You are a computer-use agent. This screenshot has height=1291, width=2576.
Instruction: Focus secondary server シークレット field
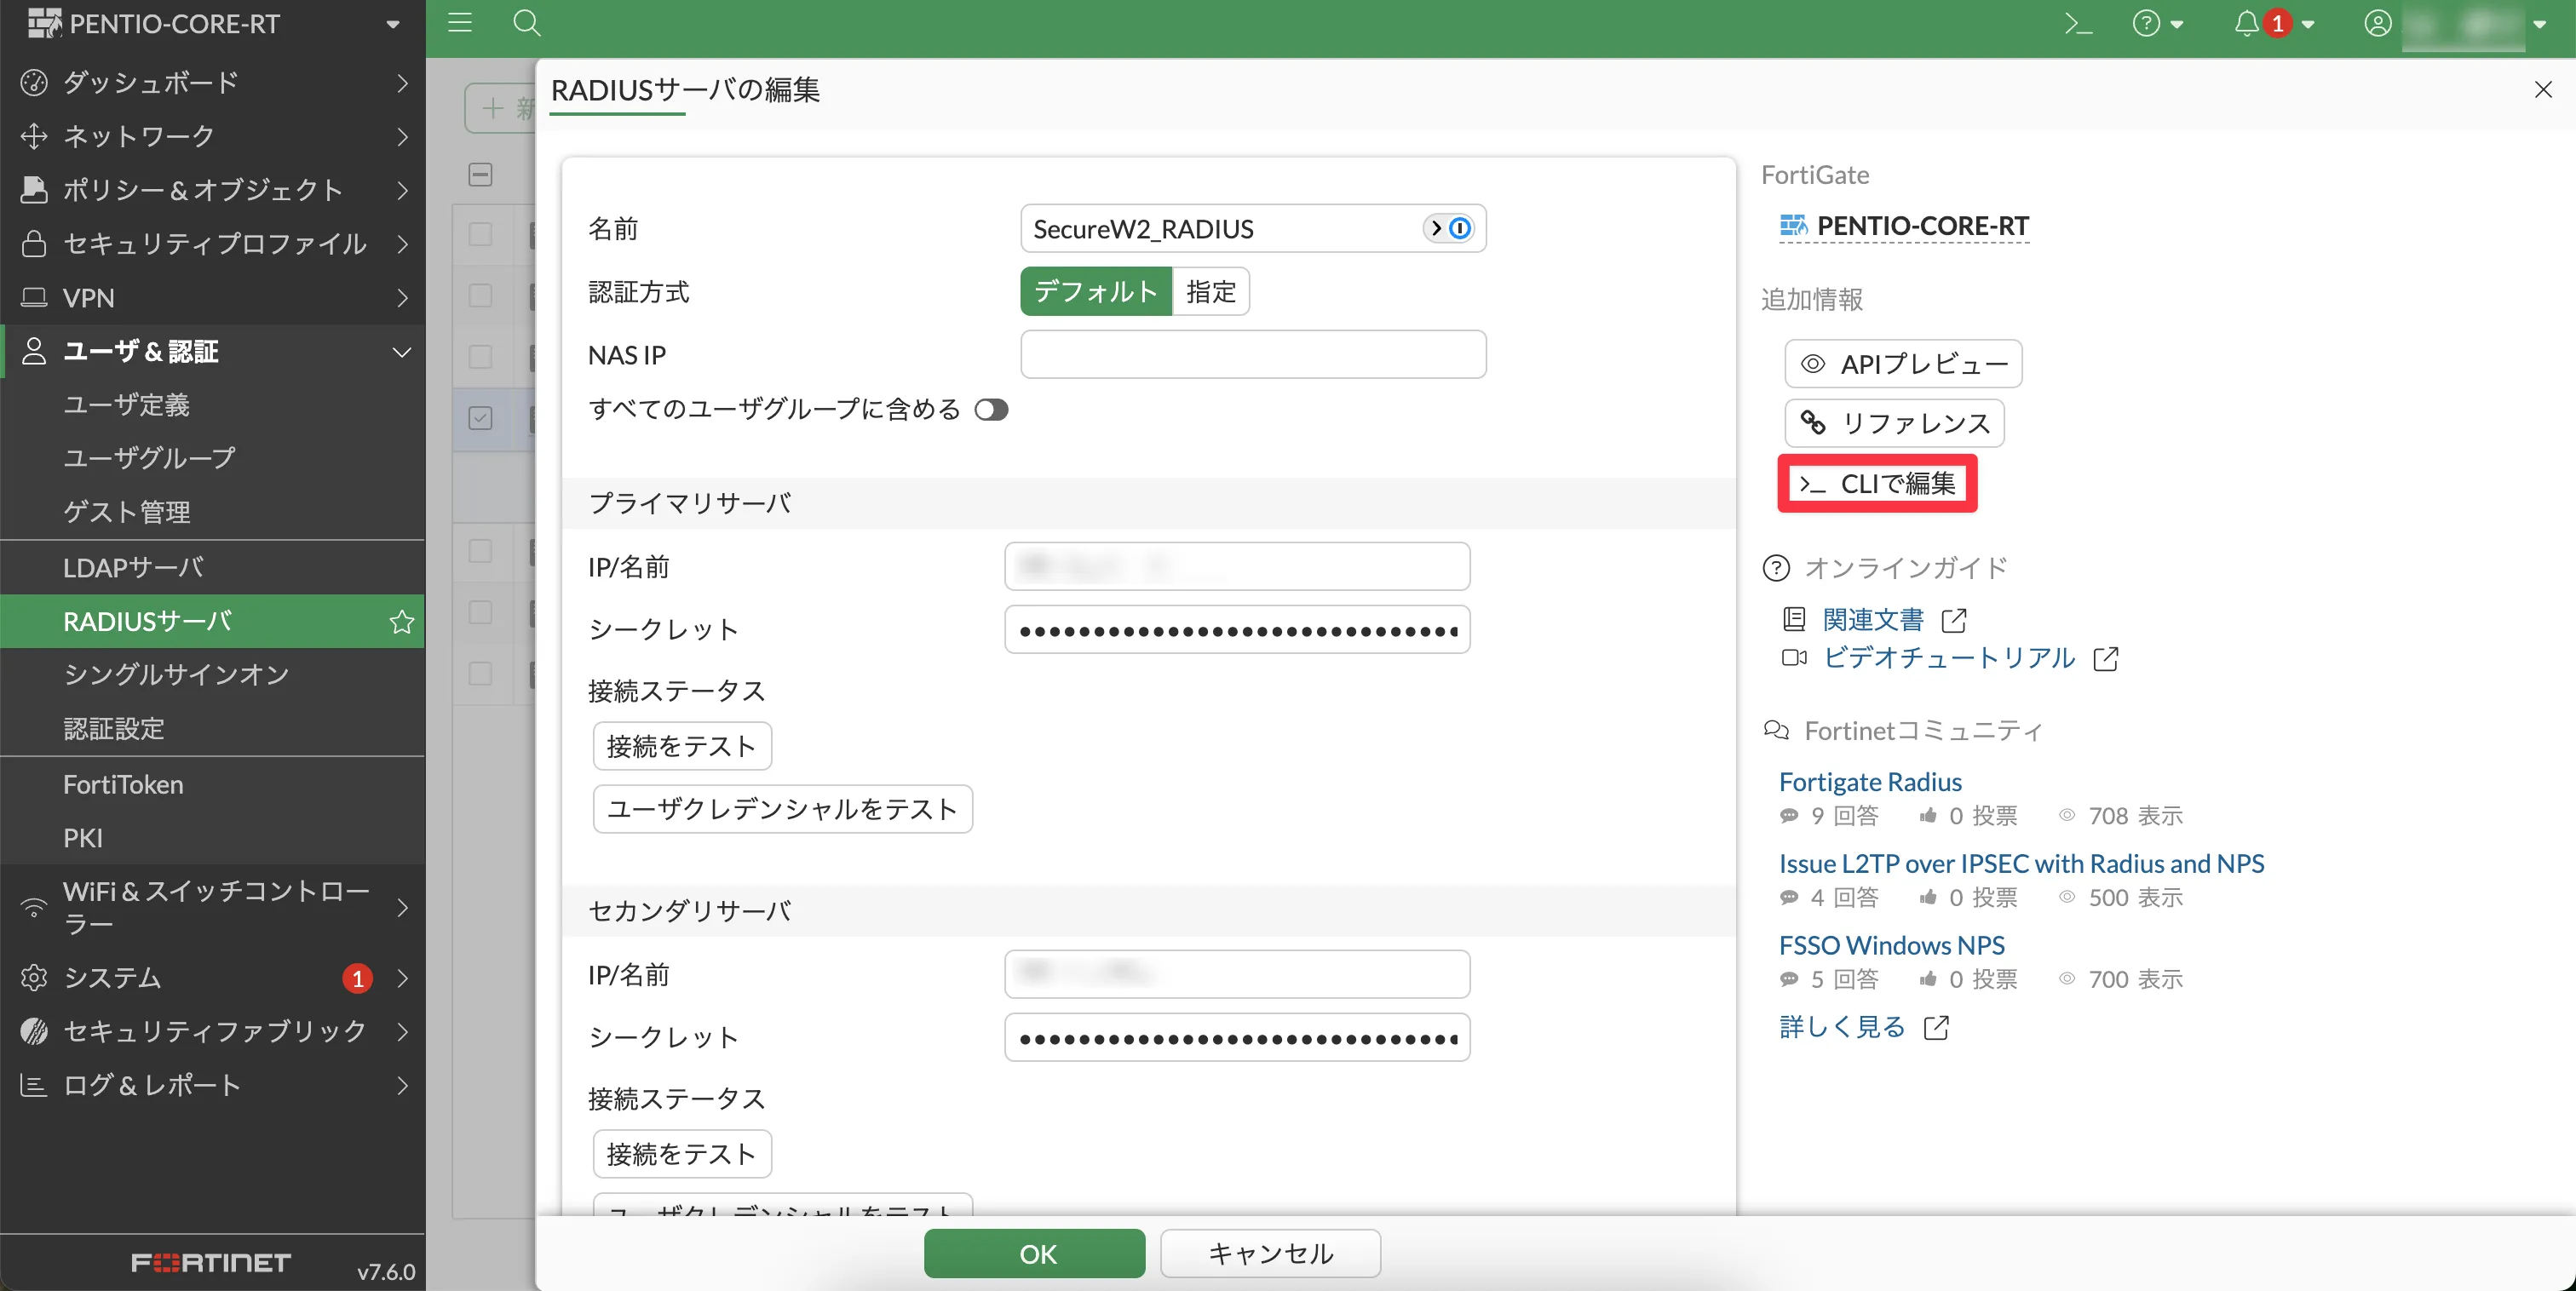click(1236, 1038)
